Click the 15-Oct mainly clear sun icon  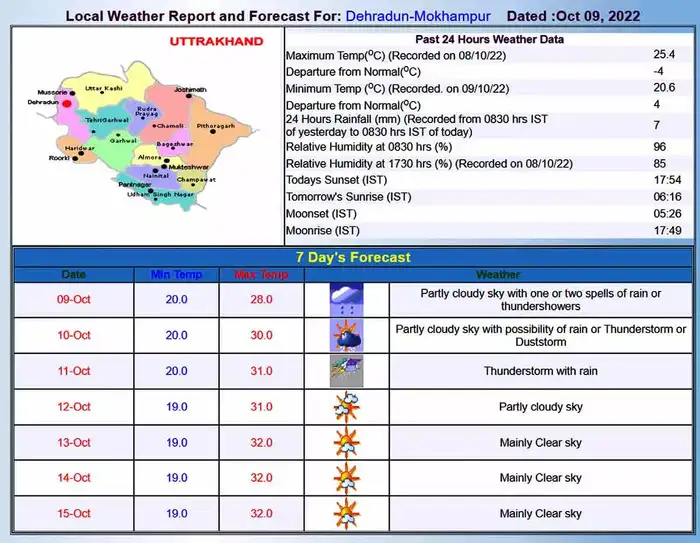click(x=346, y=514)
